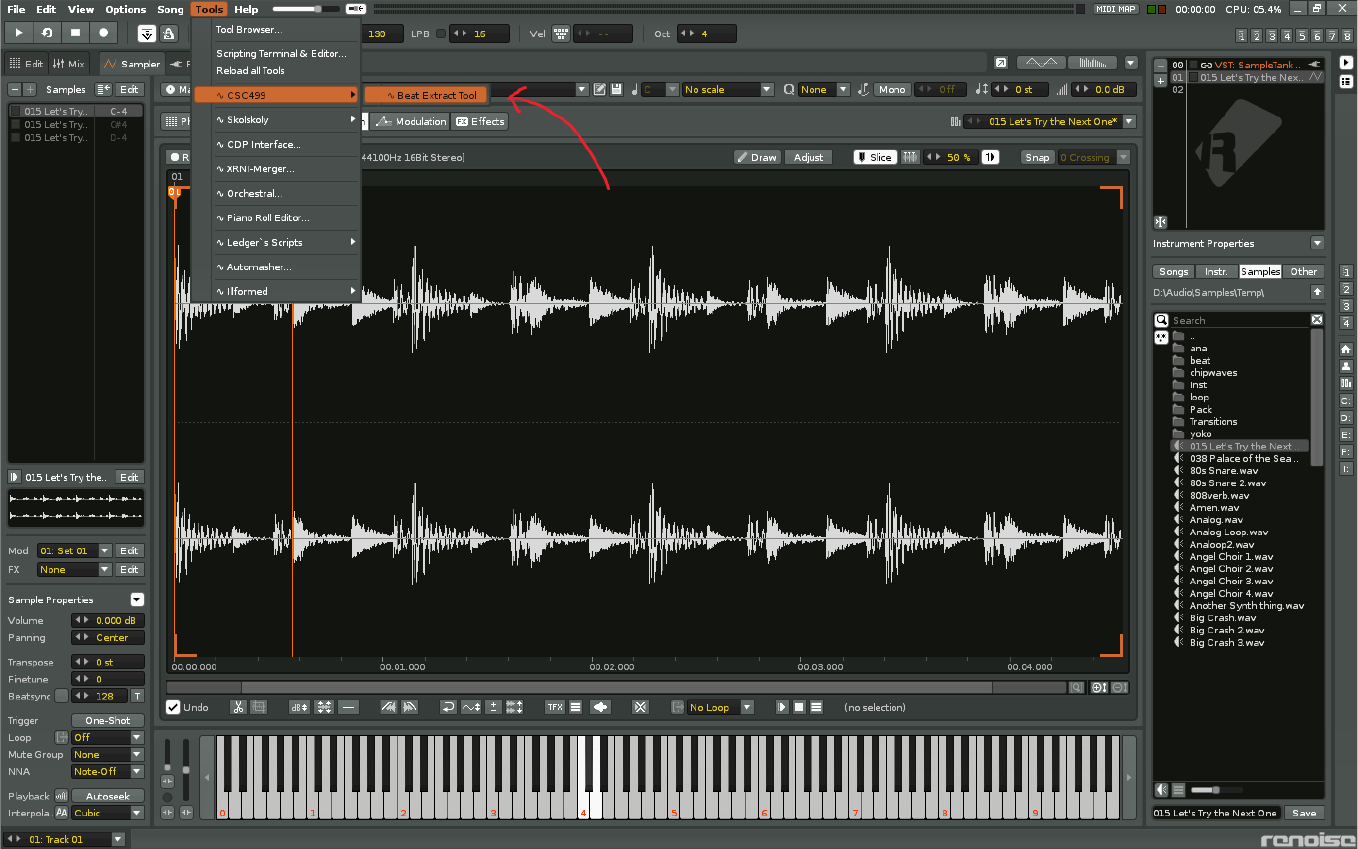Click the Autoseek button

click(107, 796)
